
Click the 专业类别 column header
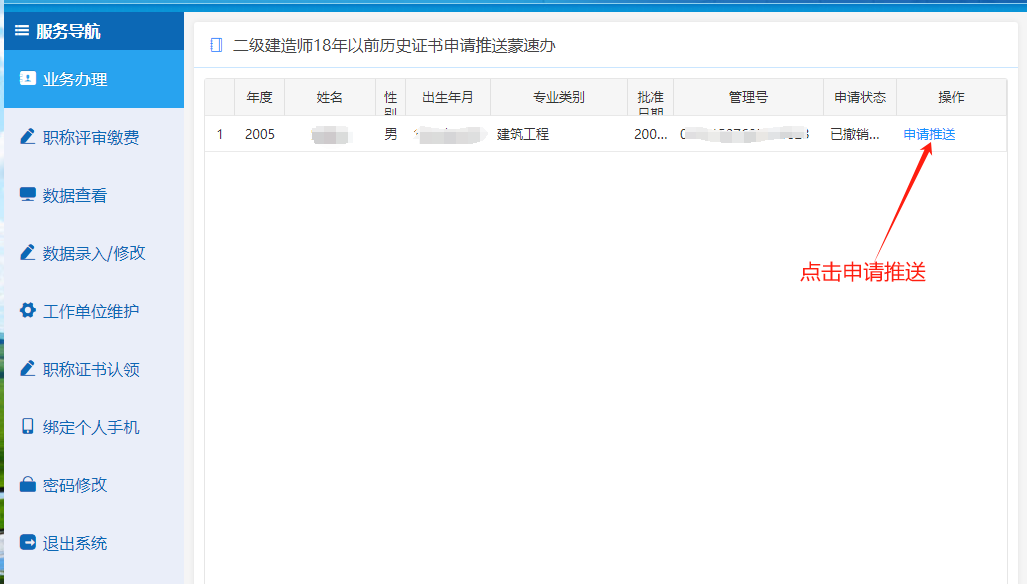click(x=558, y=97)
